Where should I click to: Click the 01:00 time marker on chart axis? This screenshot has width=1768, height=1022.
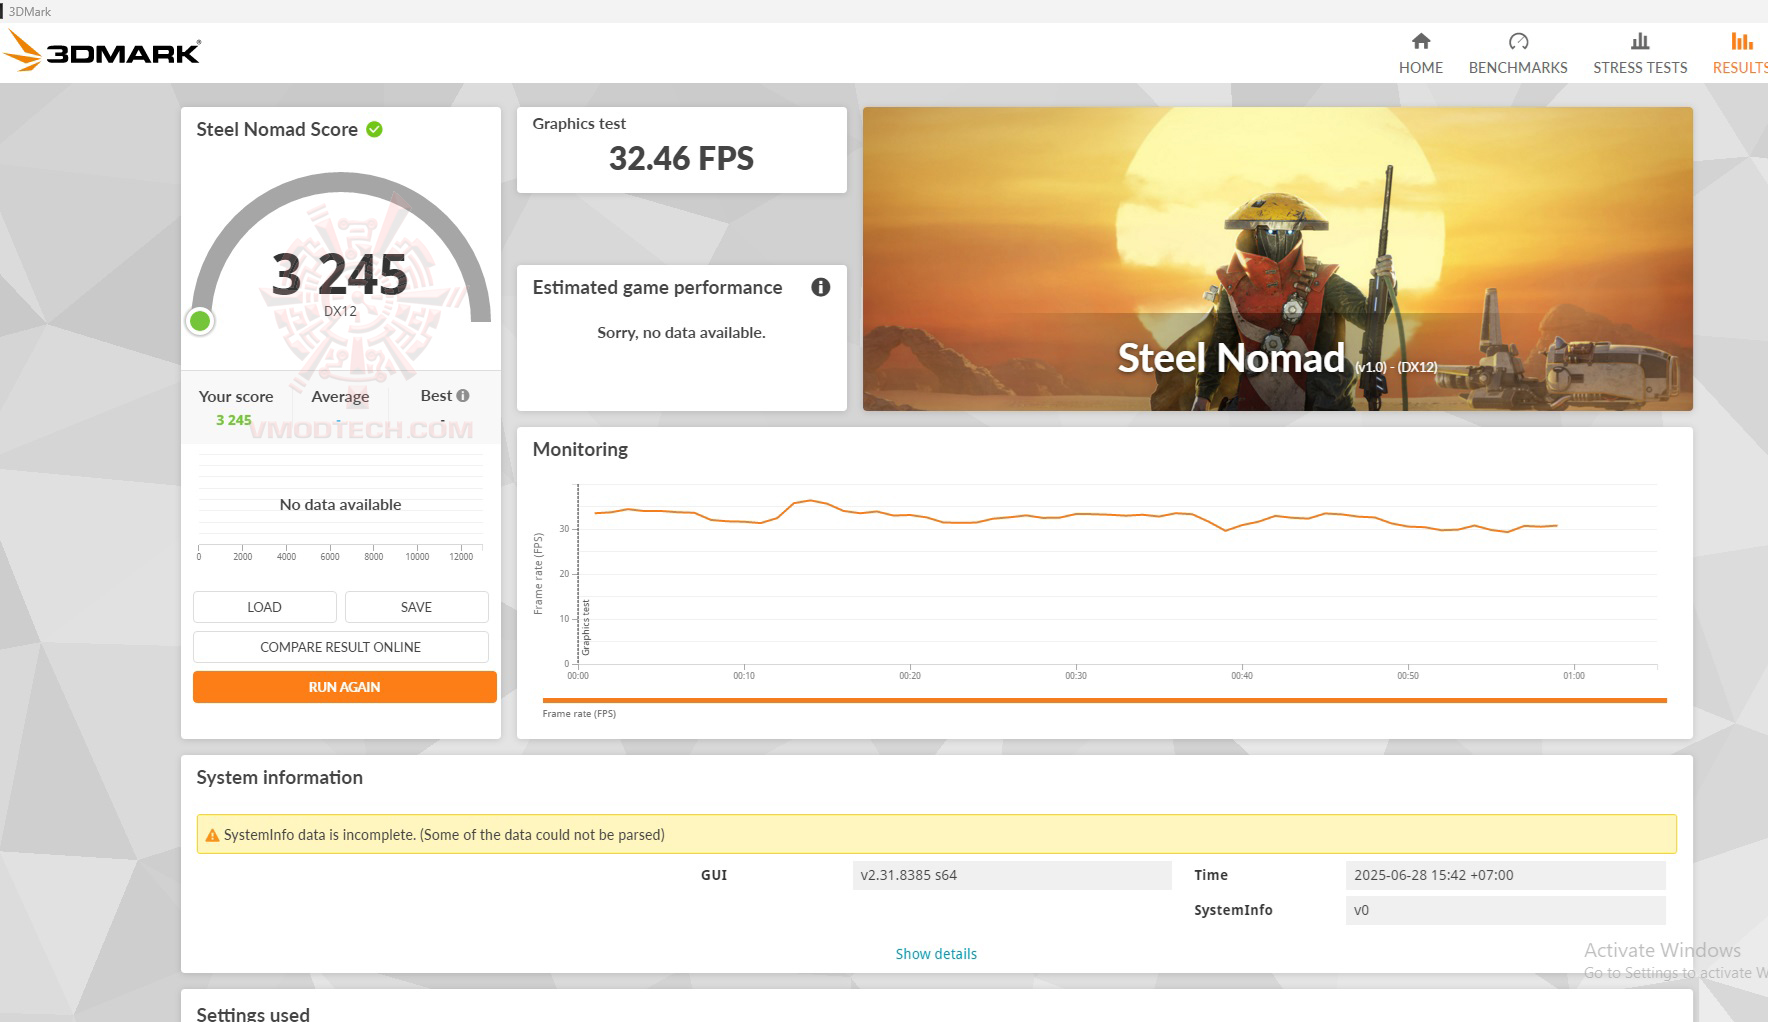pos(1574,676)
